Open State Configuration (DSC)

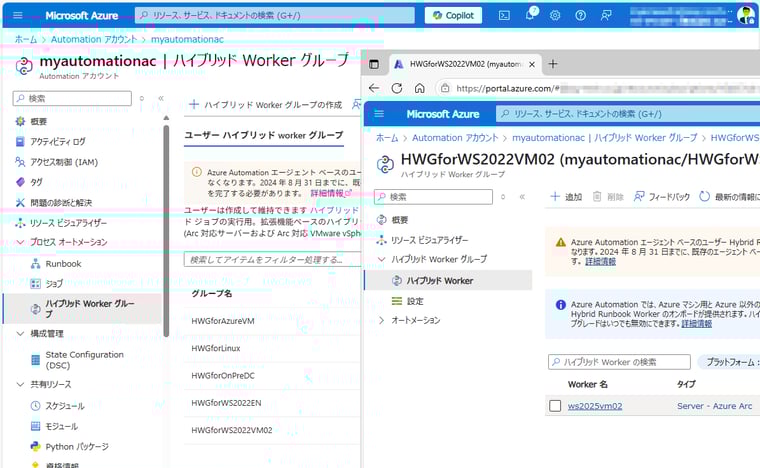[84, 359]
